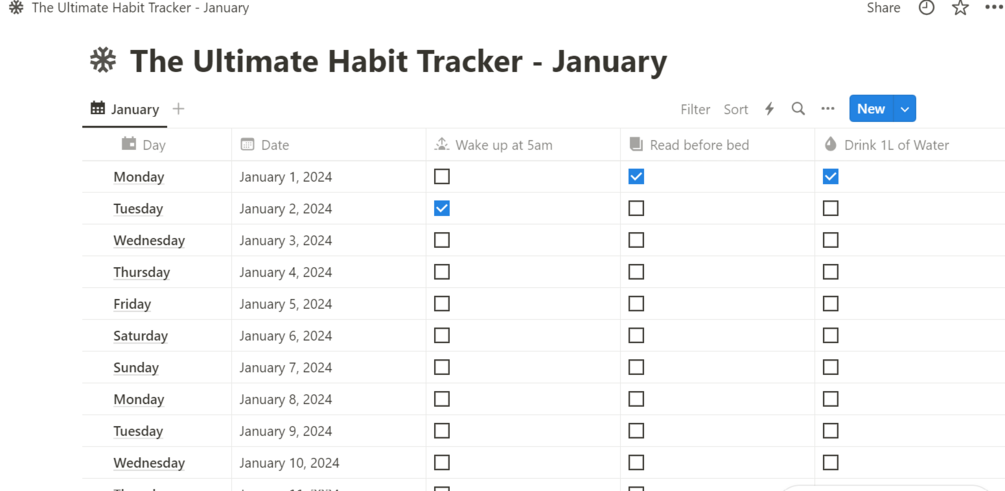Check Wake up at 5am for Monday January 1

(442, 177)
